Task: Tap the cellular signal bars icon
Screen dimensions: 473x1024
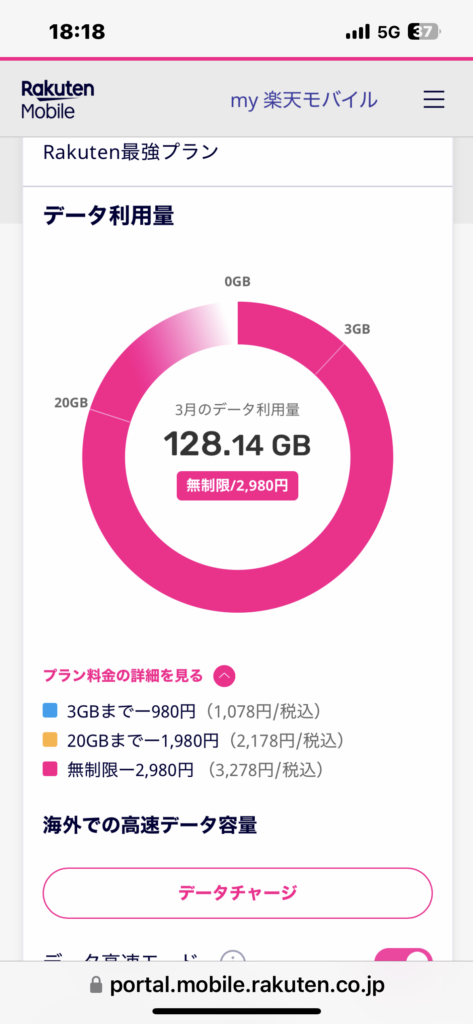Action: pos(358,32)
